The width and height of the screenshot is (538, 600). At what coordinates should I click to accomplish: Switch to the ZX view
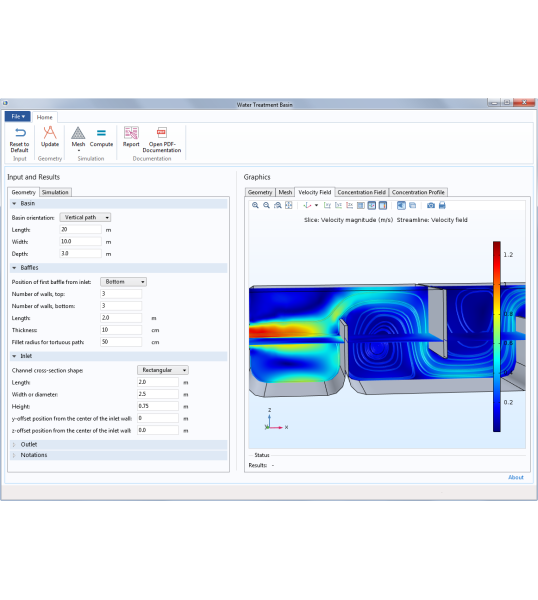pos(349,205)
